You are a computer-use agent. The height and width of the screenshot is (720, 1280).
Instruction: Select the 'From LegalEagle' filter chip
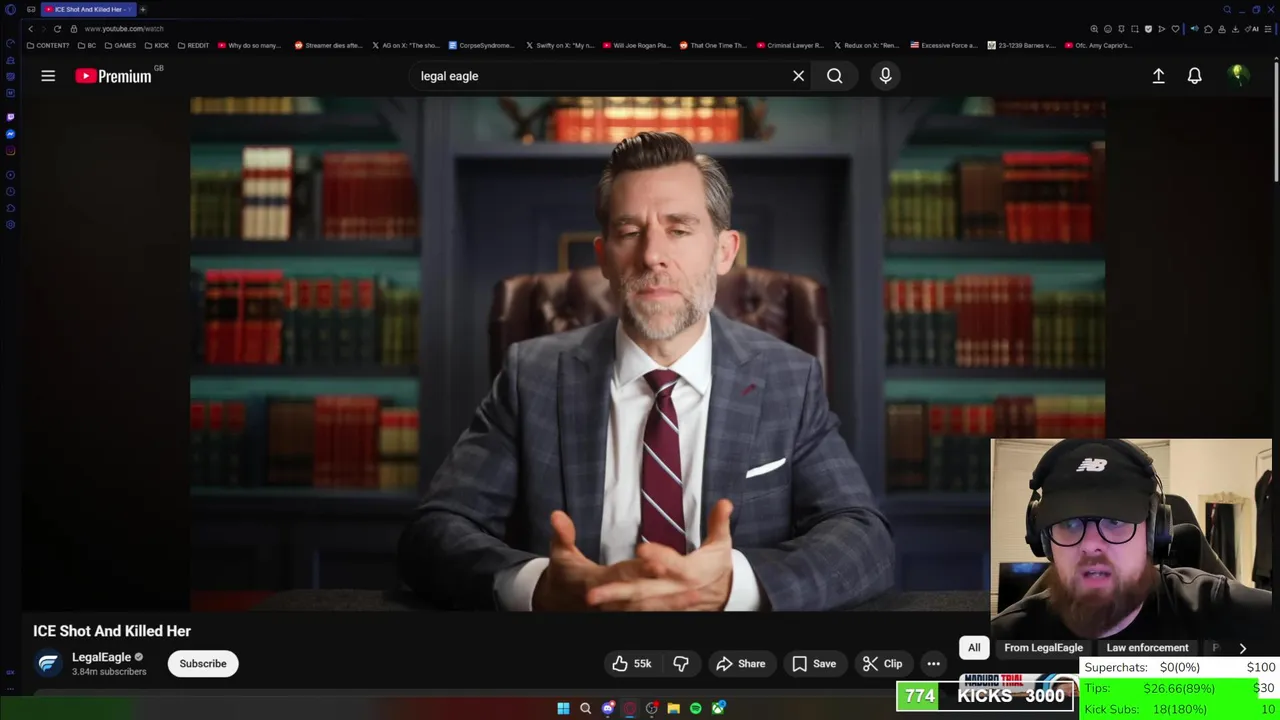click(x=1043, y=648)
